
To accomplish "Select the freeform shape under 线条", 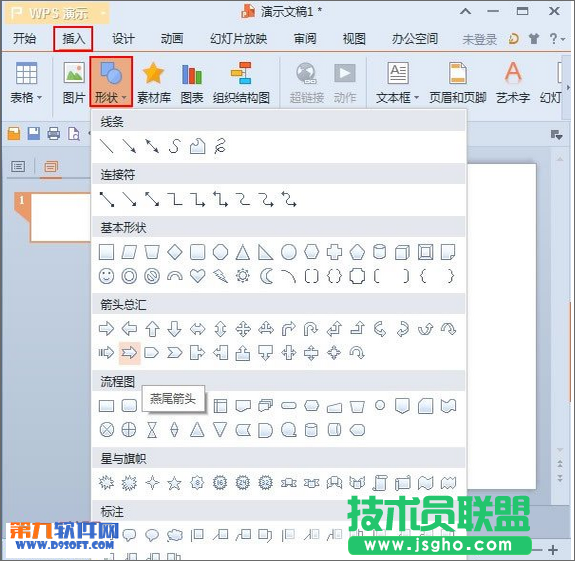I will pos(197,146).
